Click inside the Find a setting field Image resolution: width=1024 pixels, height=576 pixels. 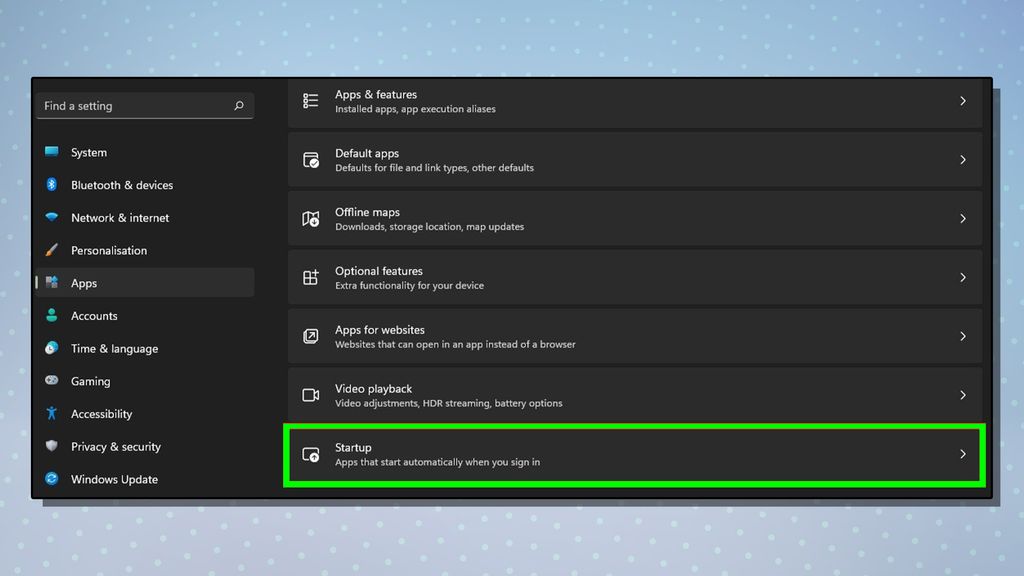coord(130,105)
